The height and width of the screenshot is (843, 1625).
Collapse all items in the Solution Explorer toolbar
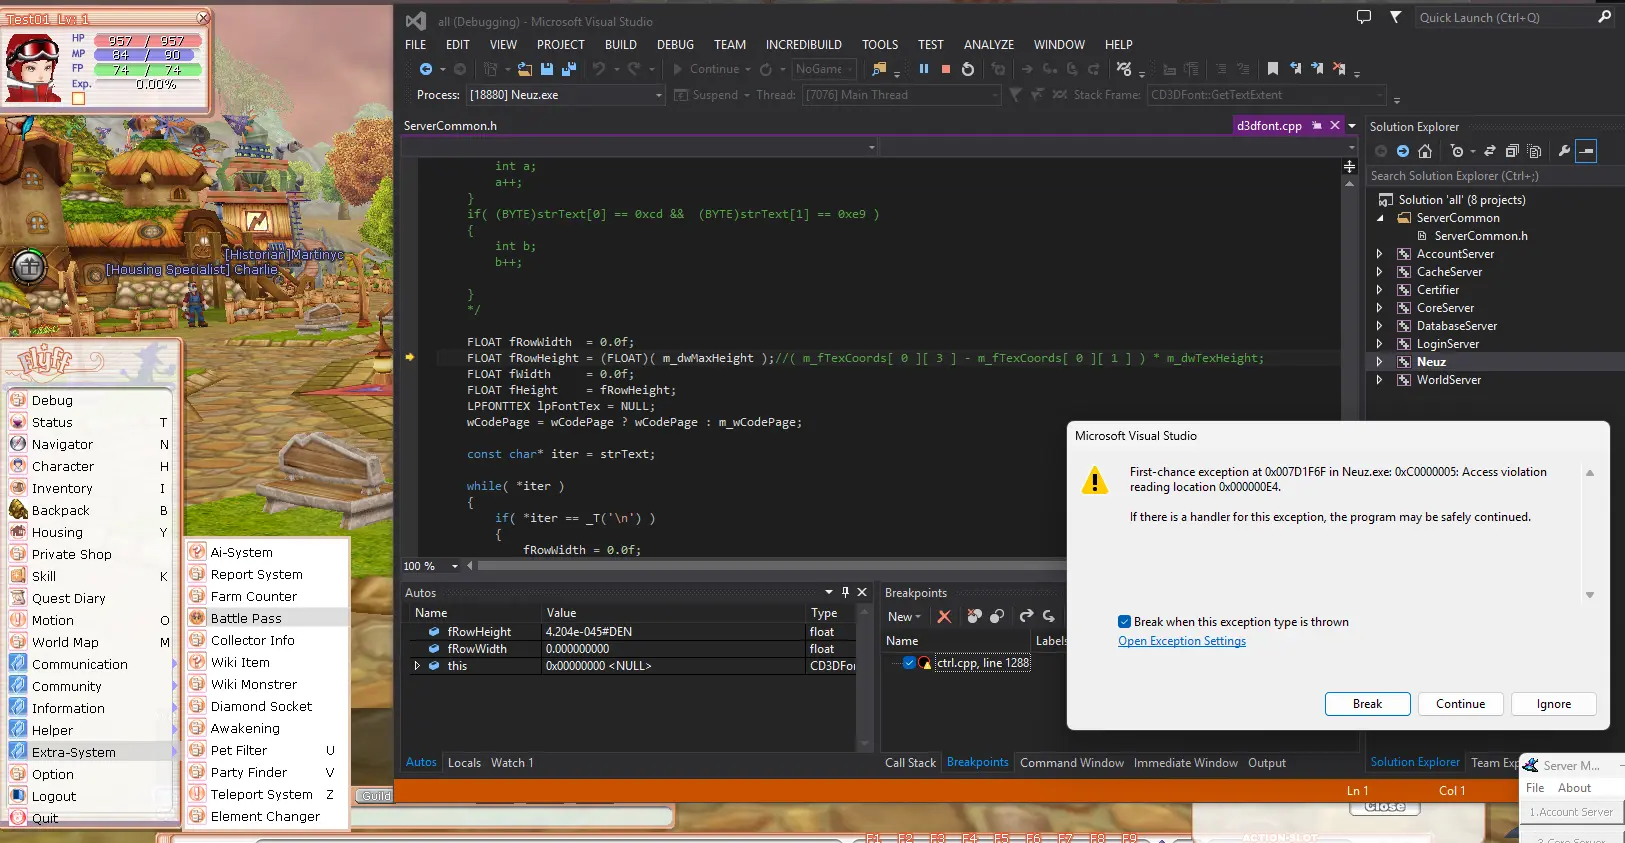tap(1512, 151)
